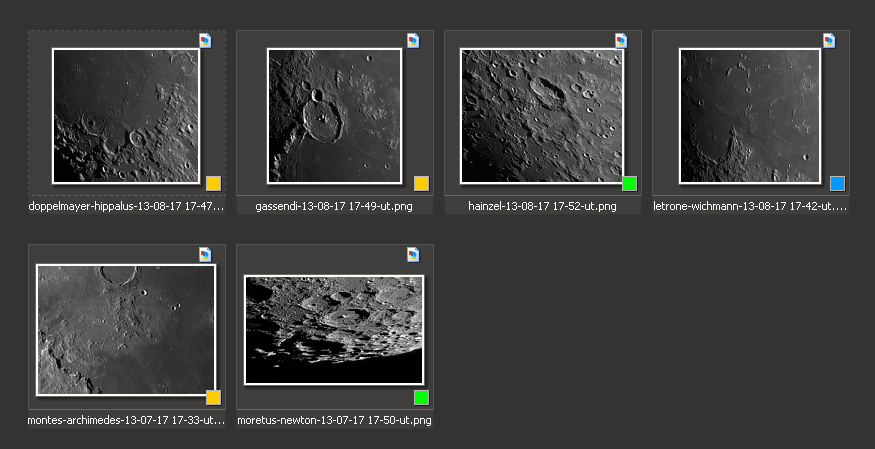Click file type icon above gassendi thumbnail
The height and width of the screenshot is (449, 875).
pyautogui.click(x=413, y=40)
